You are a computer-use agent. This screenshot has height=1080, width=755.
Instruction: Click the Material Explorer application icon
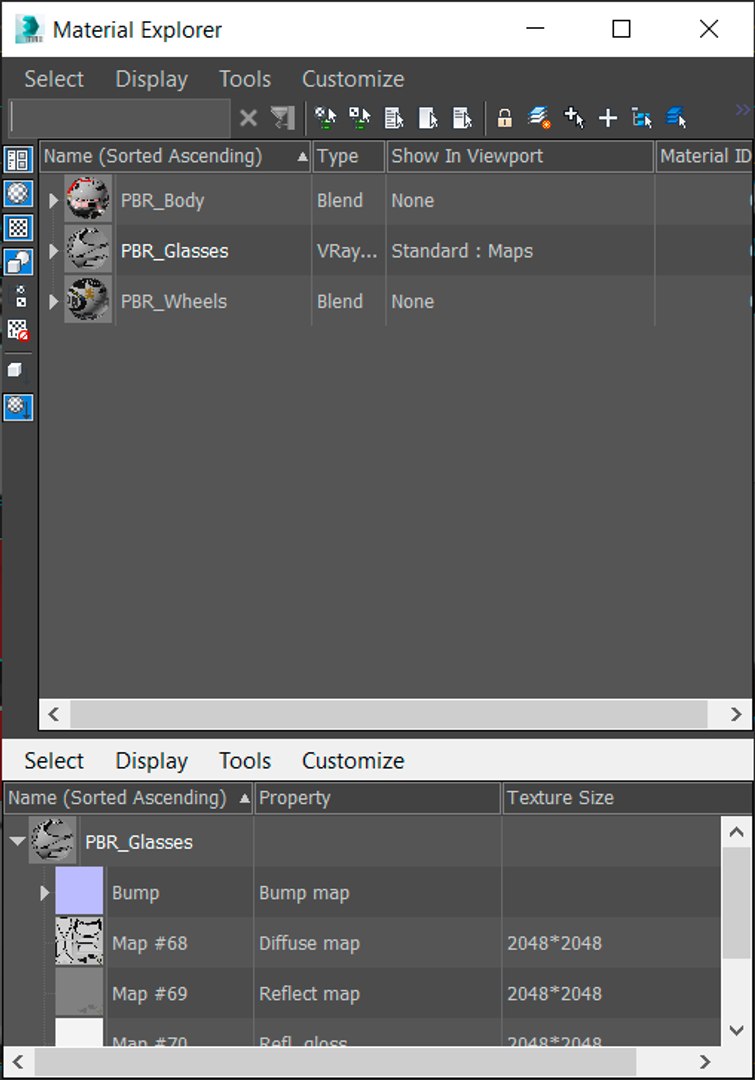pos(29,29)
